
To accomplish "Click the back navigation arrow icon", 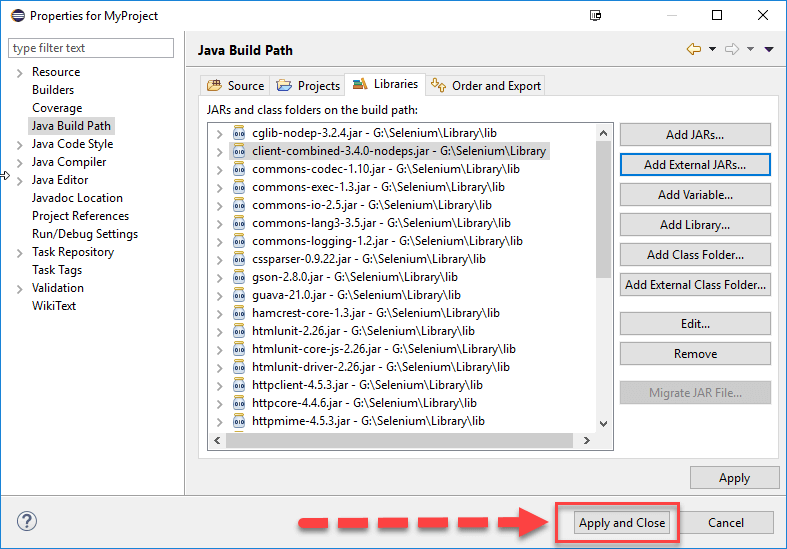I will pyautogui.click(x=693, y=50).
